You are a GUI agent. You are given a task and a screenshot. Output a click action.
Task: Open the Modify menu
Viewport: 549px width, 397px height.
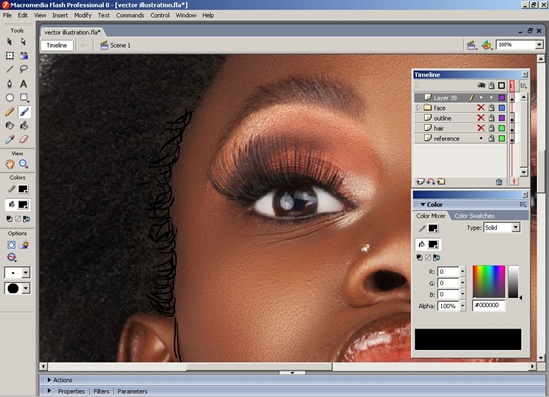coord(83,15)
